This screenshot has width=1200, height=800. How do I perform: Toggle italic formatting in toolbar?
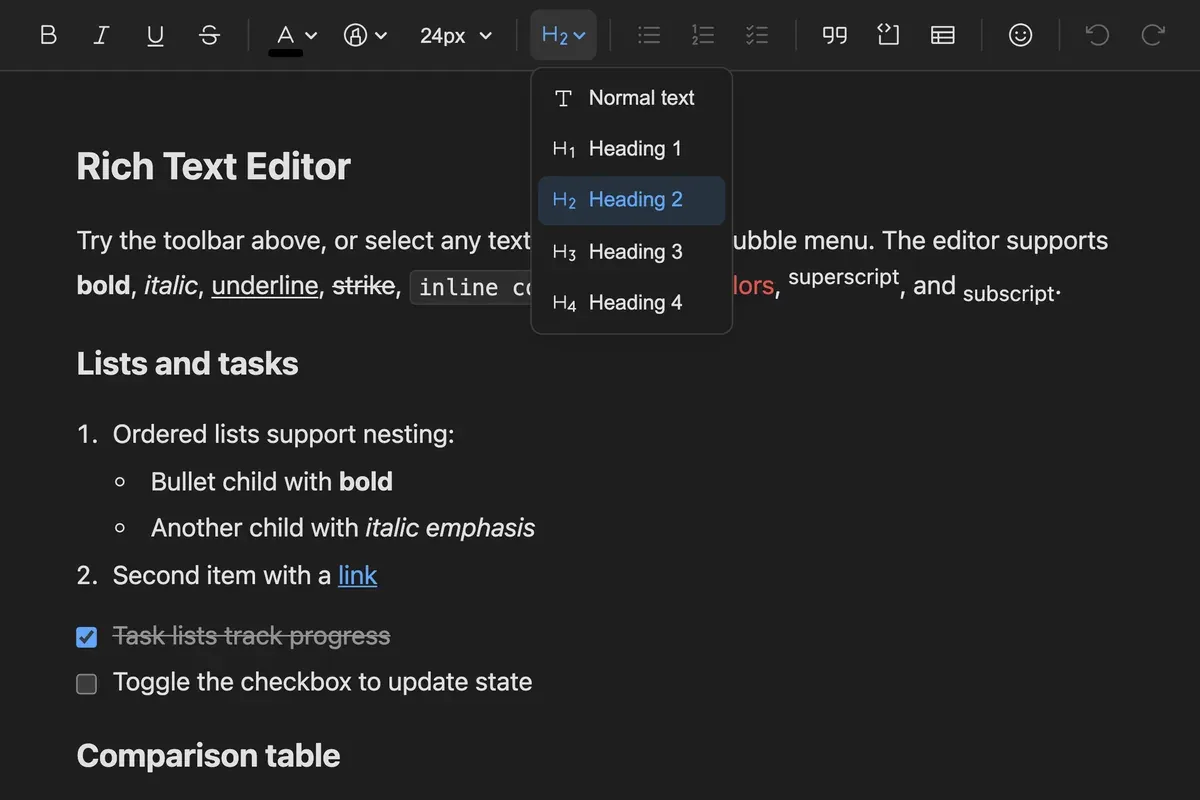pos(101,35)
